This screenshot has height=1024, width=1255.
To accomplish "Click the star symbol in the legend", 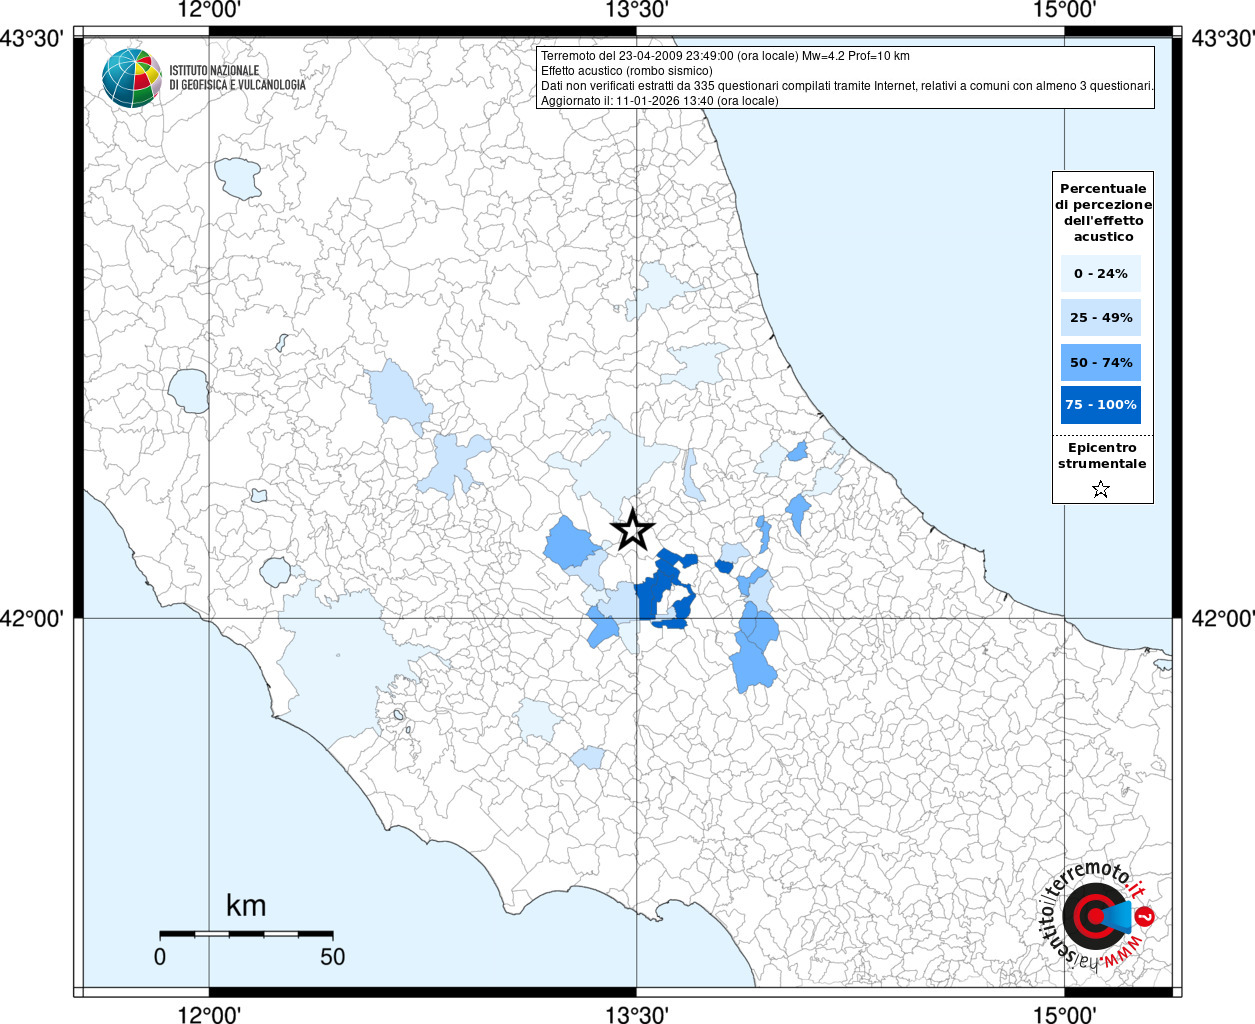I will click(1101, 489).
